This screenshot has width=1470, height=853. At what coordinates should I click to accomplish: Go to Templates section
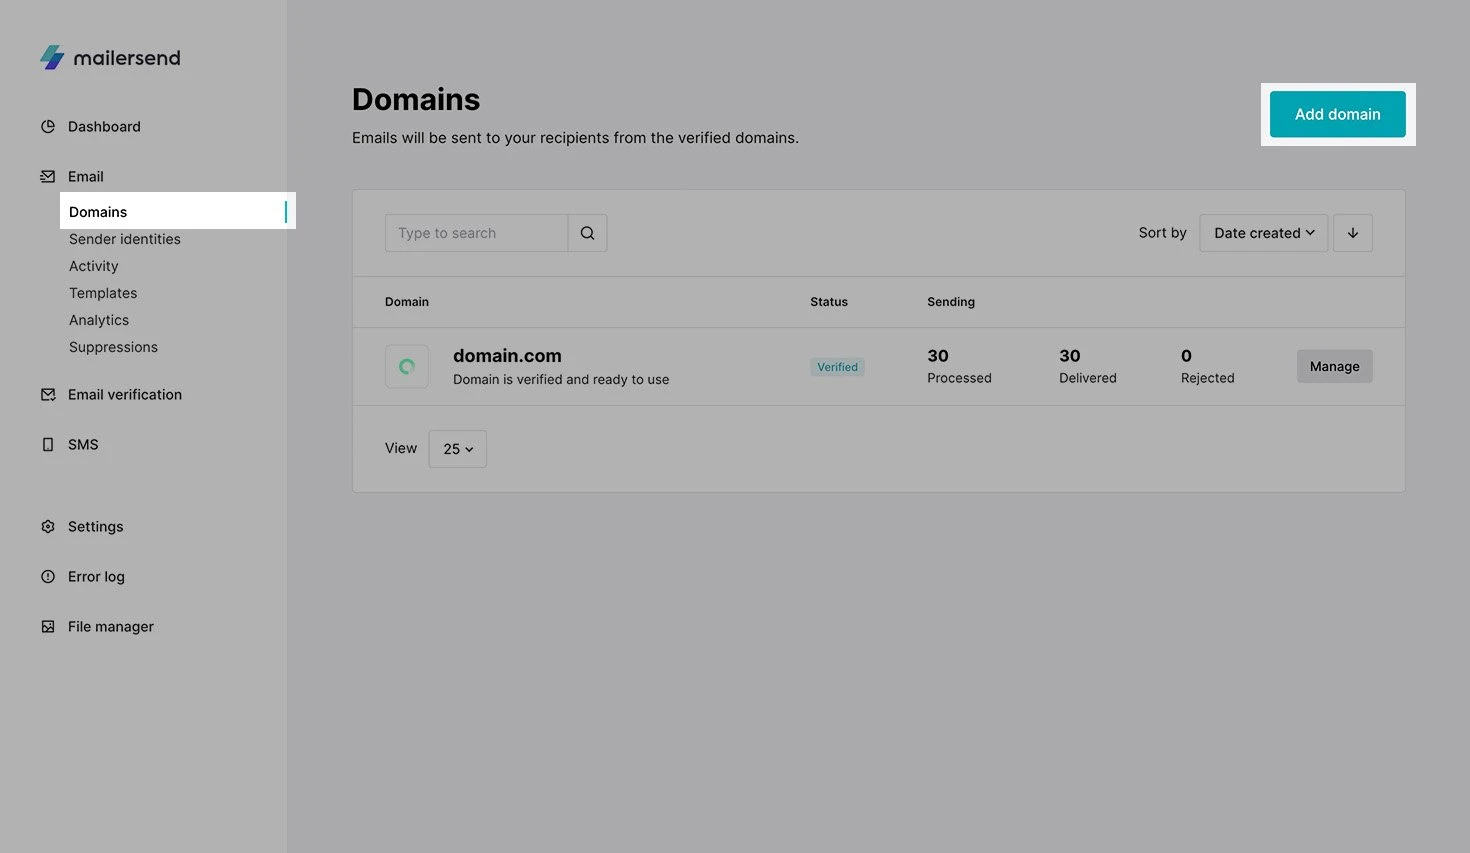103,293
